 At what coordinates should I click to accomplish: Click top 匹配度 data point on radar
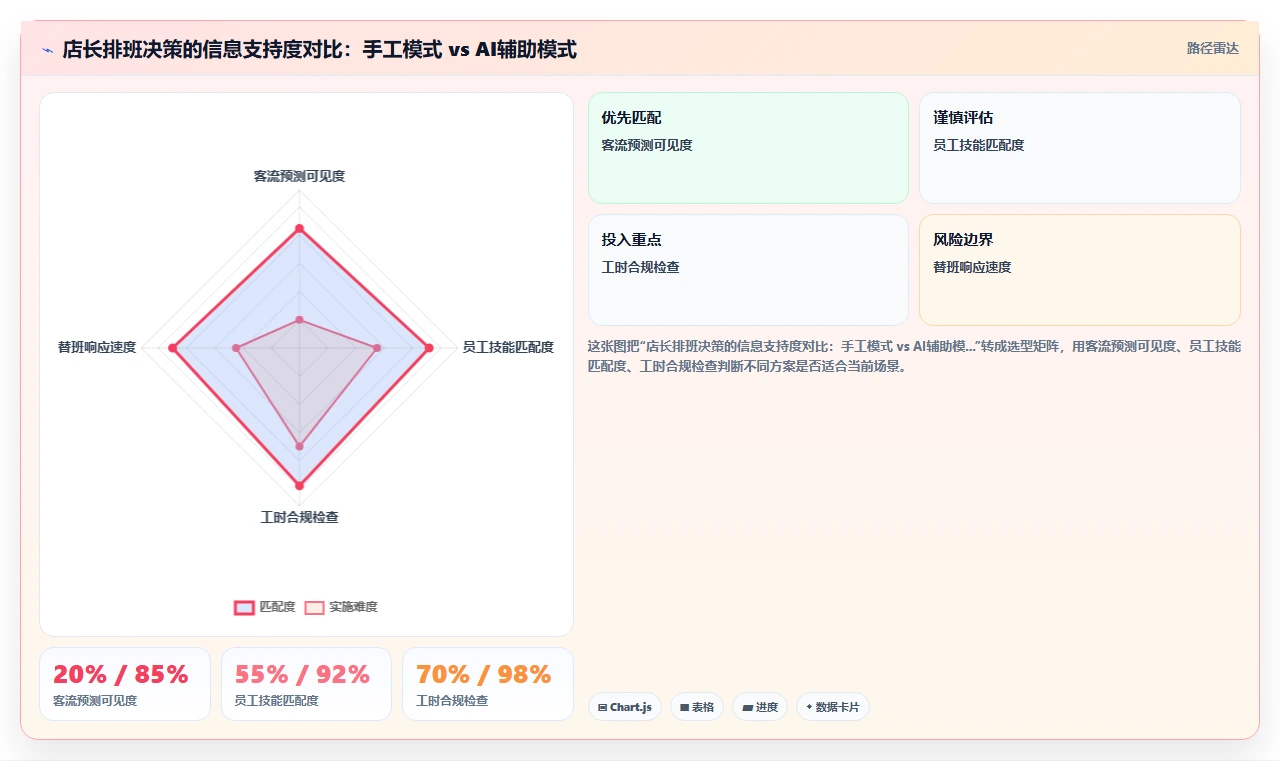coord(299,229)
